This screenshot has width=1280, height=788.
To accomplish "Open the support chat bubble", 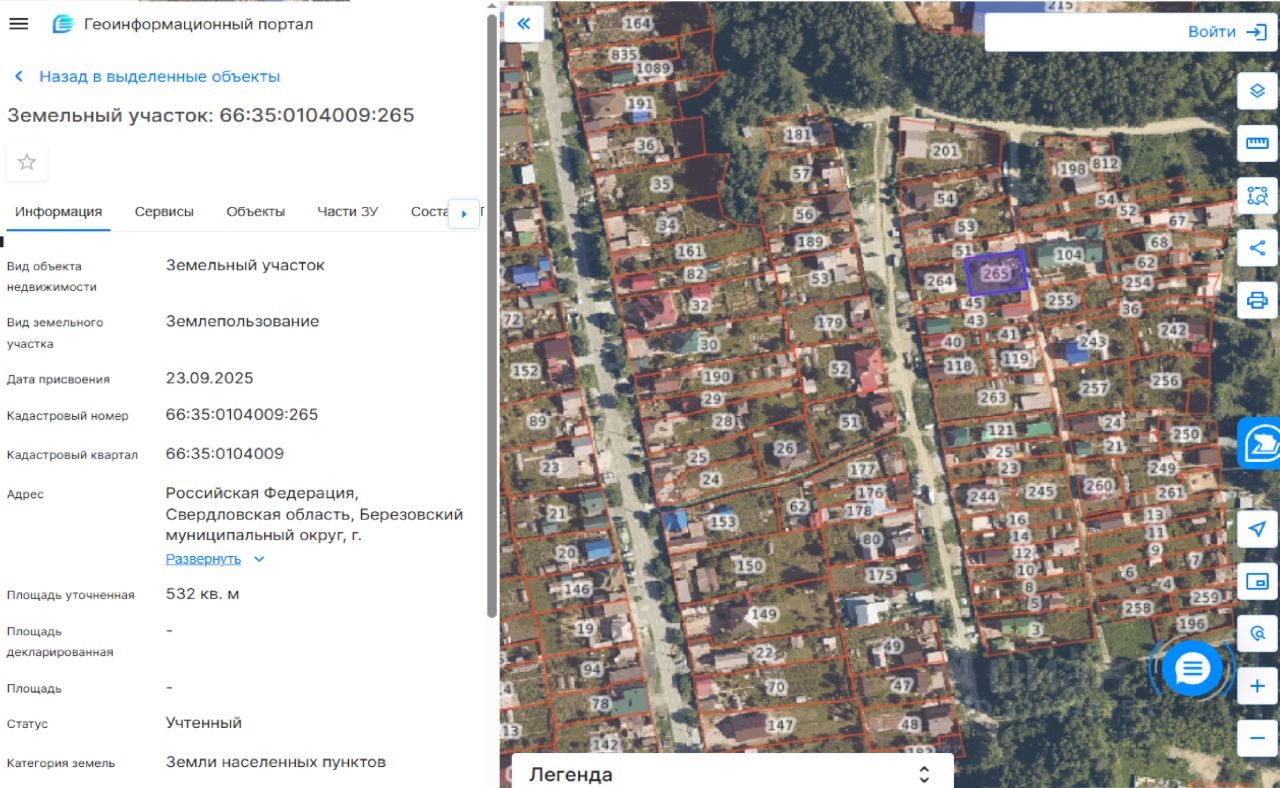I will tap(1192, 669).
